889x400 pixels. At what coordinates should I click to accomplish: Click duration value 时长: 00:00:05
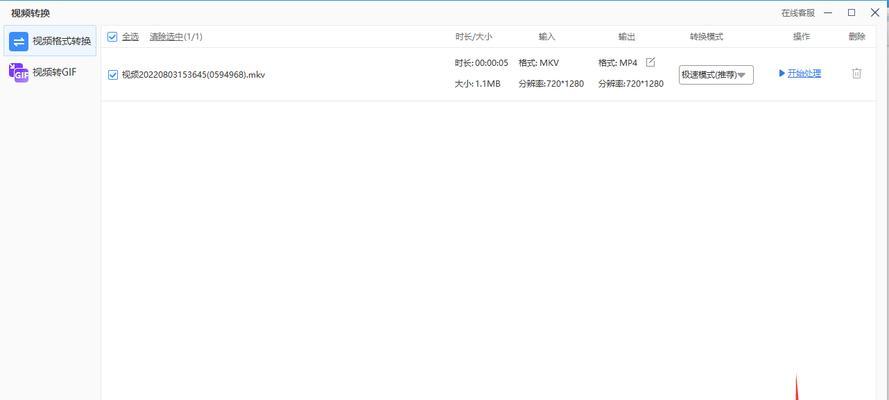(x=481, y=63)
